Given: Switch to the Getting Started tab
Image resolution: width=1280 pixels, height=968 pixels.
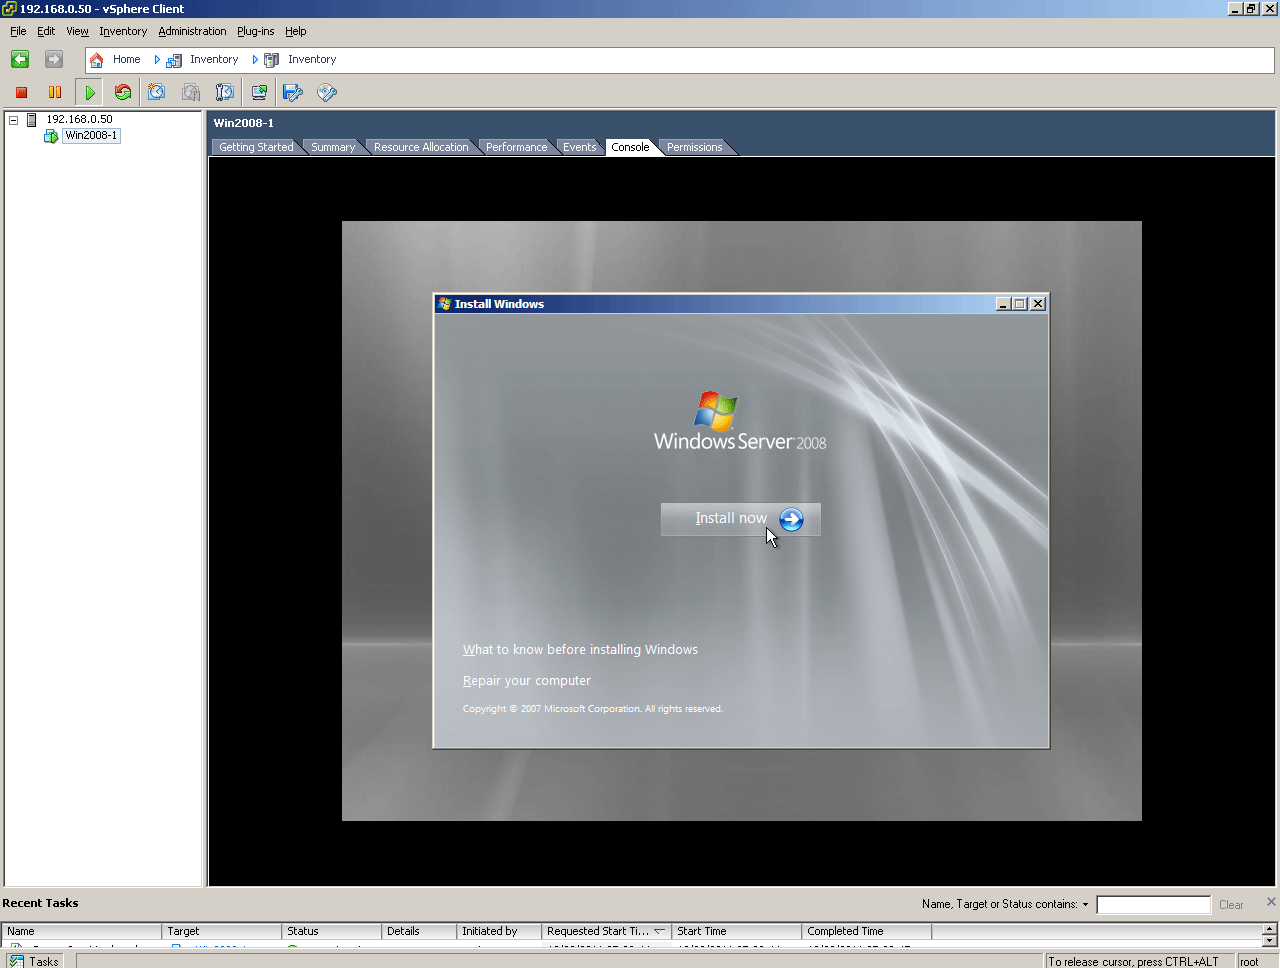Looking at the screenshot, I should coord(256,147).
